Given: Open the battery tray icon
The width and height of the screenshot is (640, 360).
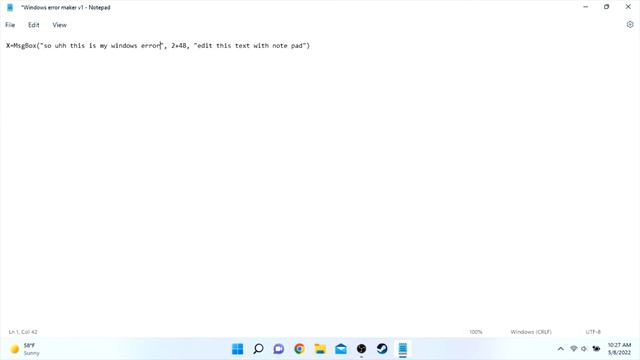Looking at the screenshot, I should [596, 349].
